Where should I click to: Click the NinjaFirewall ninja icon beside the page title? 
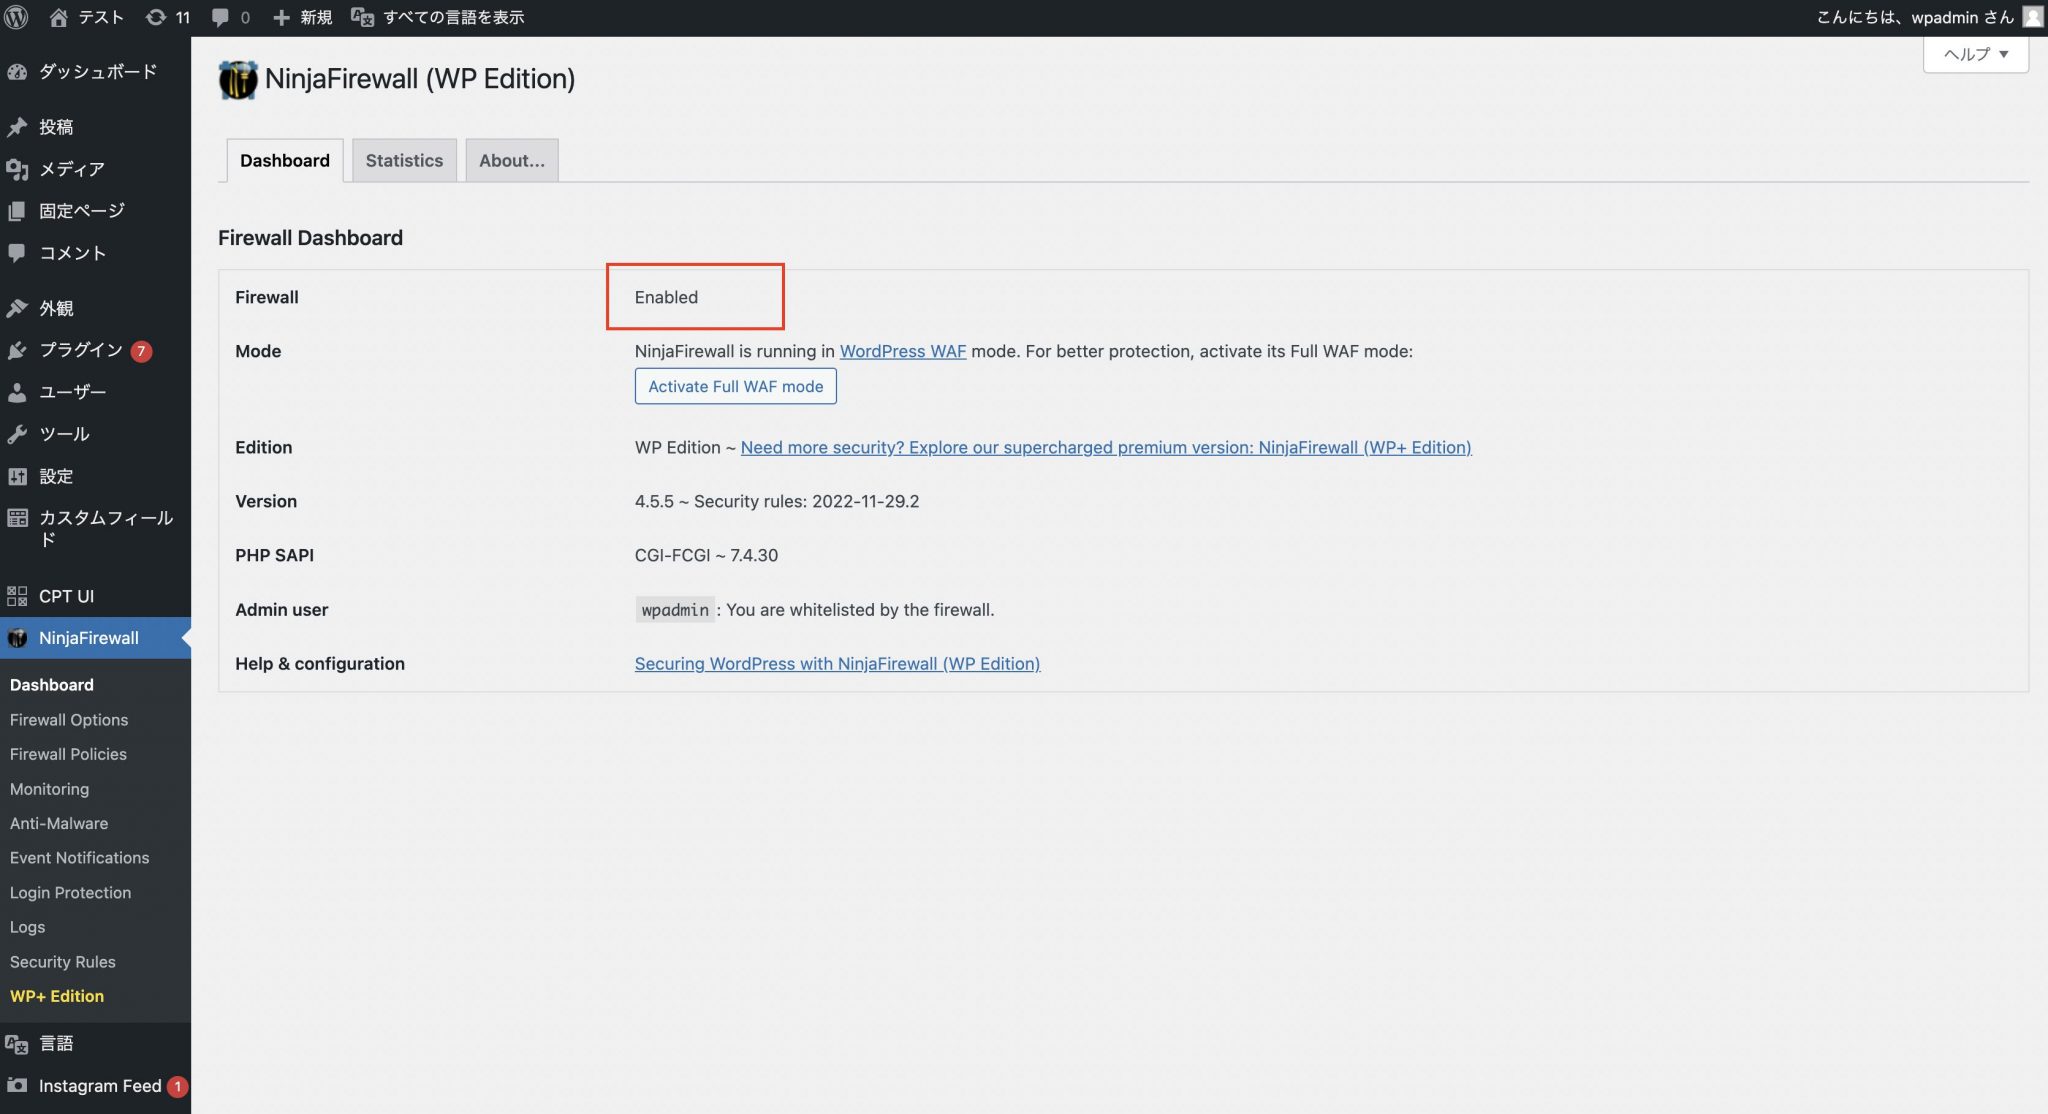(x=237, y=79)
